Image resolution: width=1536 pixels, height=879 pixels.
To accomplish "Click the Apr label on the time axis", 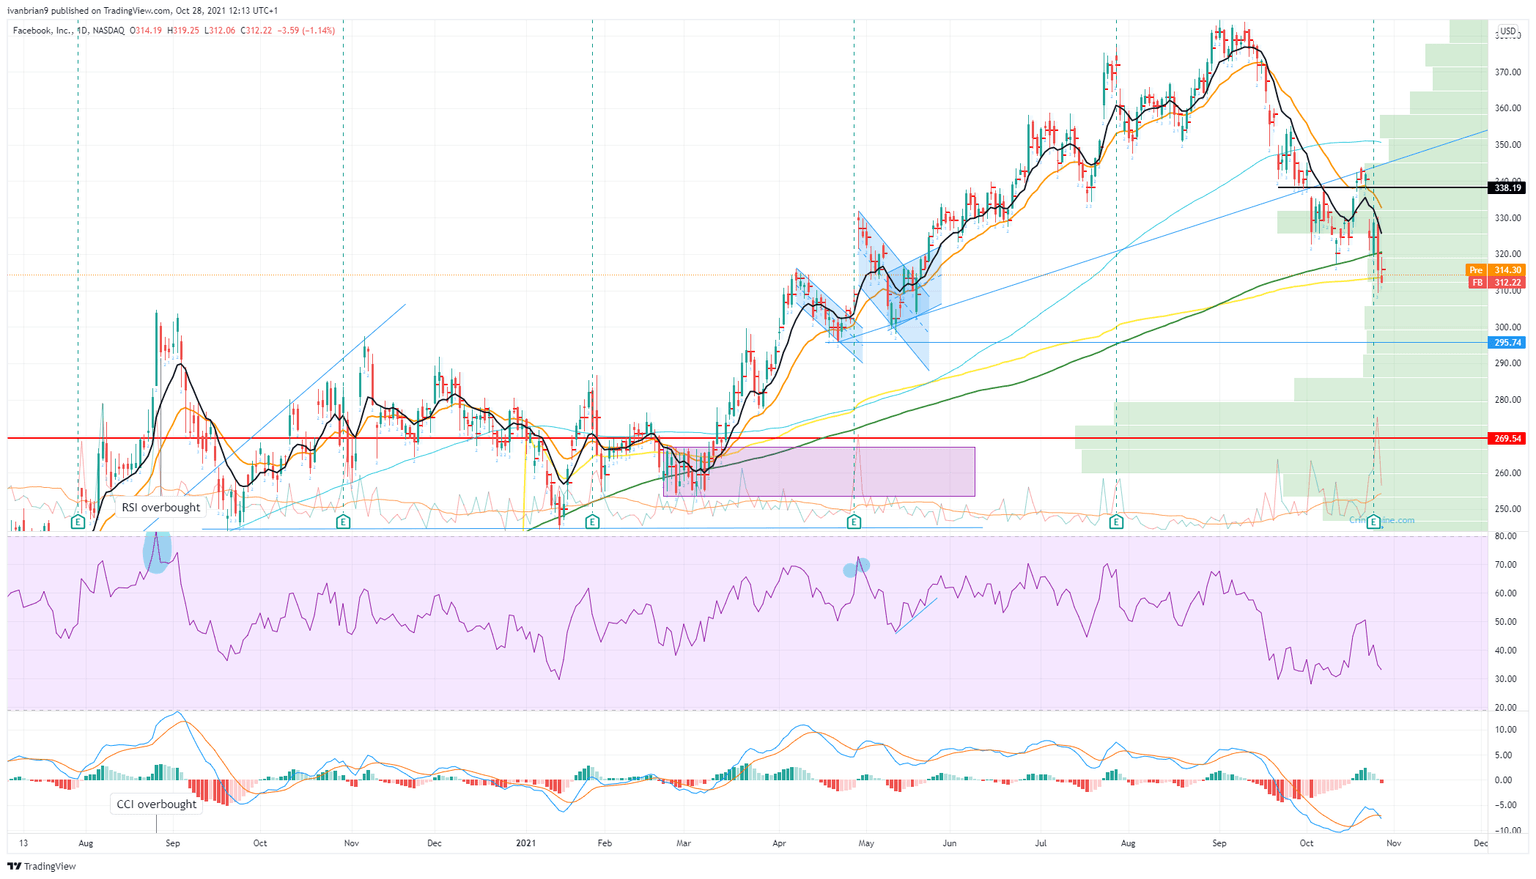I will point(779,844).
